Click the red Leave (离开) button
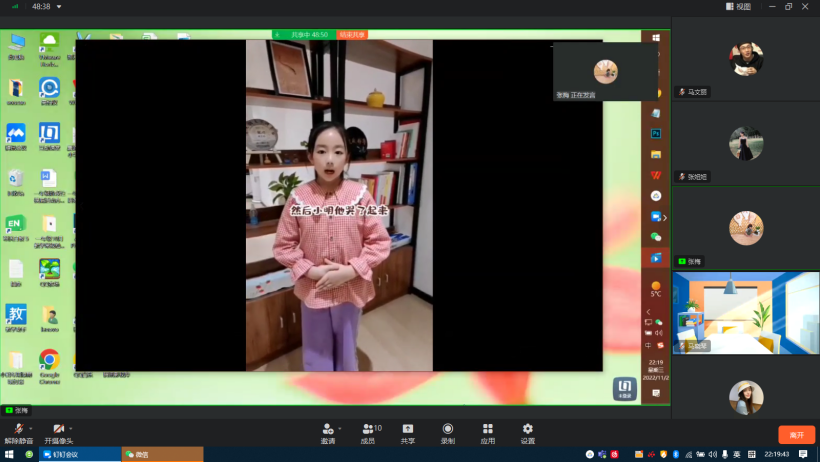This screenshot has height=462, width=820. [x=796, y=435]
